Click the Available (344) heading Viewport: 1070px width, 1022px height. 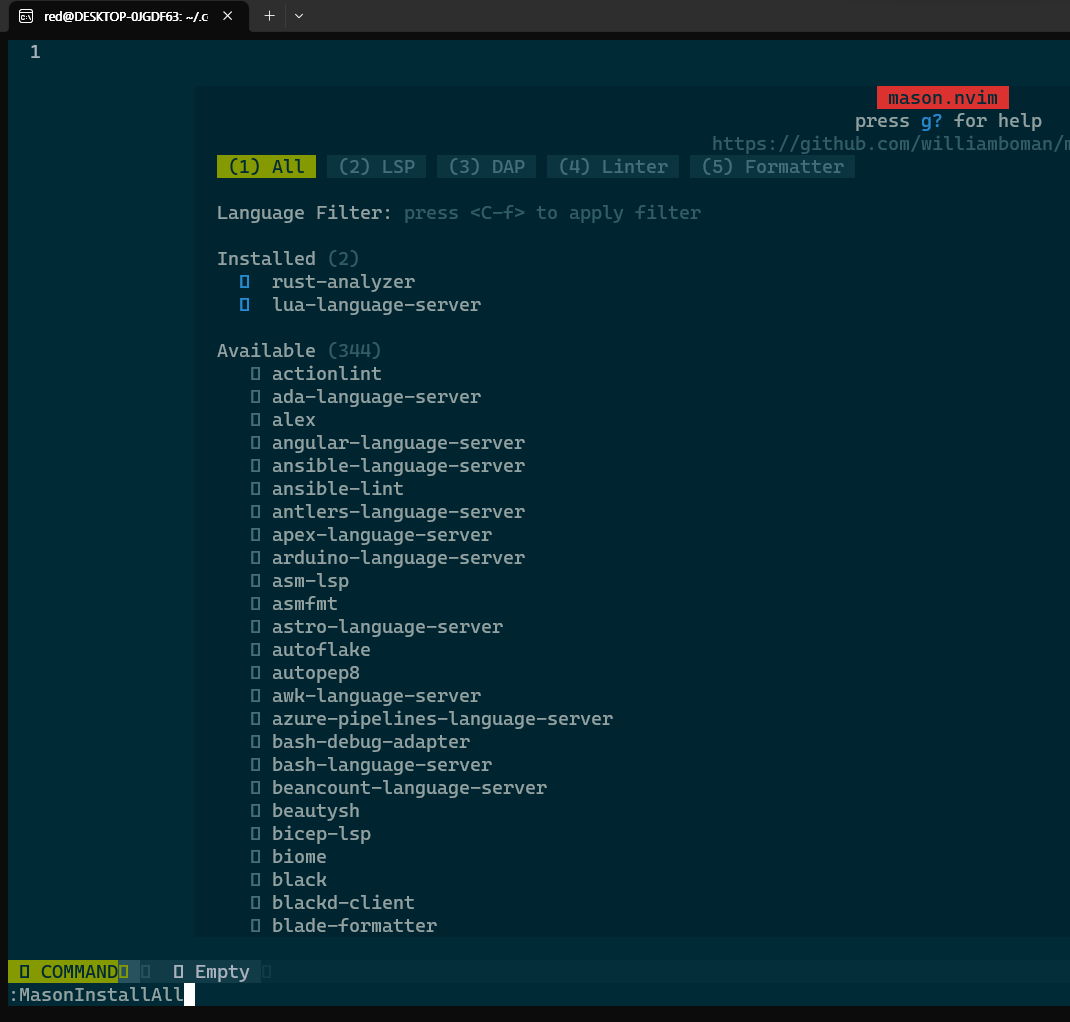[299, 351]
